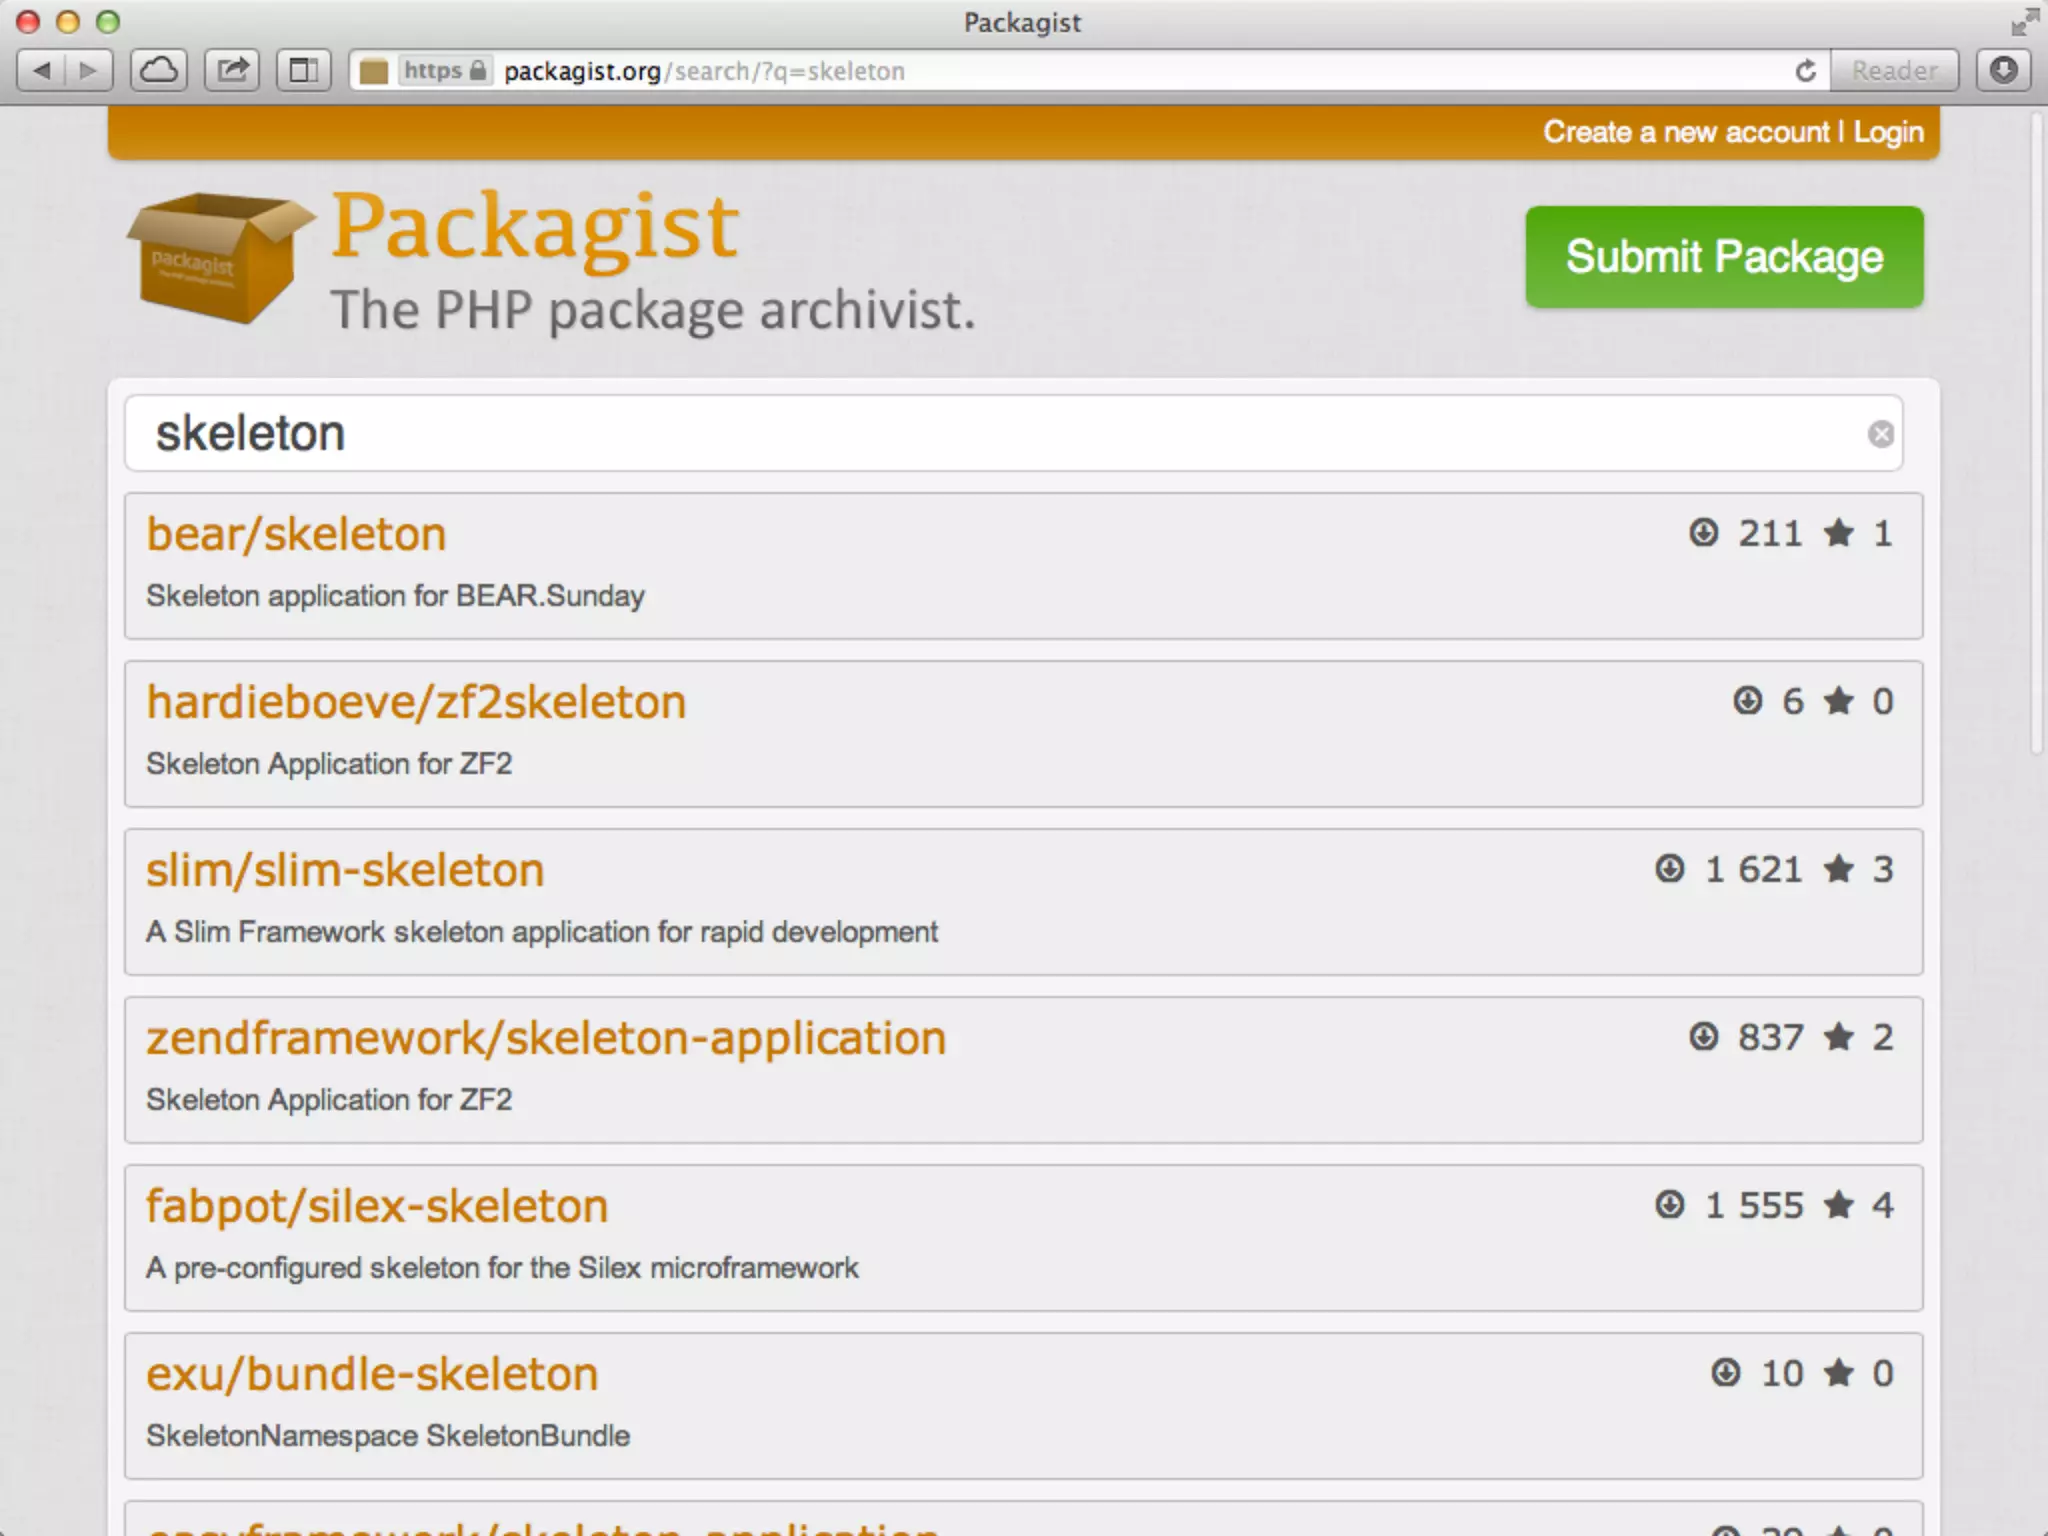2048x1536 pixels.
Task: Toggle full screen window arrows
Action: (x=2024, y=22)
